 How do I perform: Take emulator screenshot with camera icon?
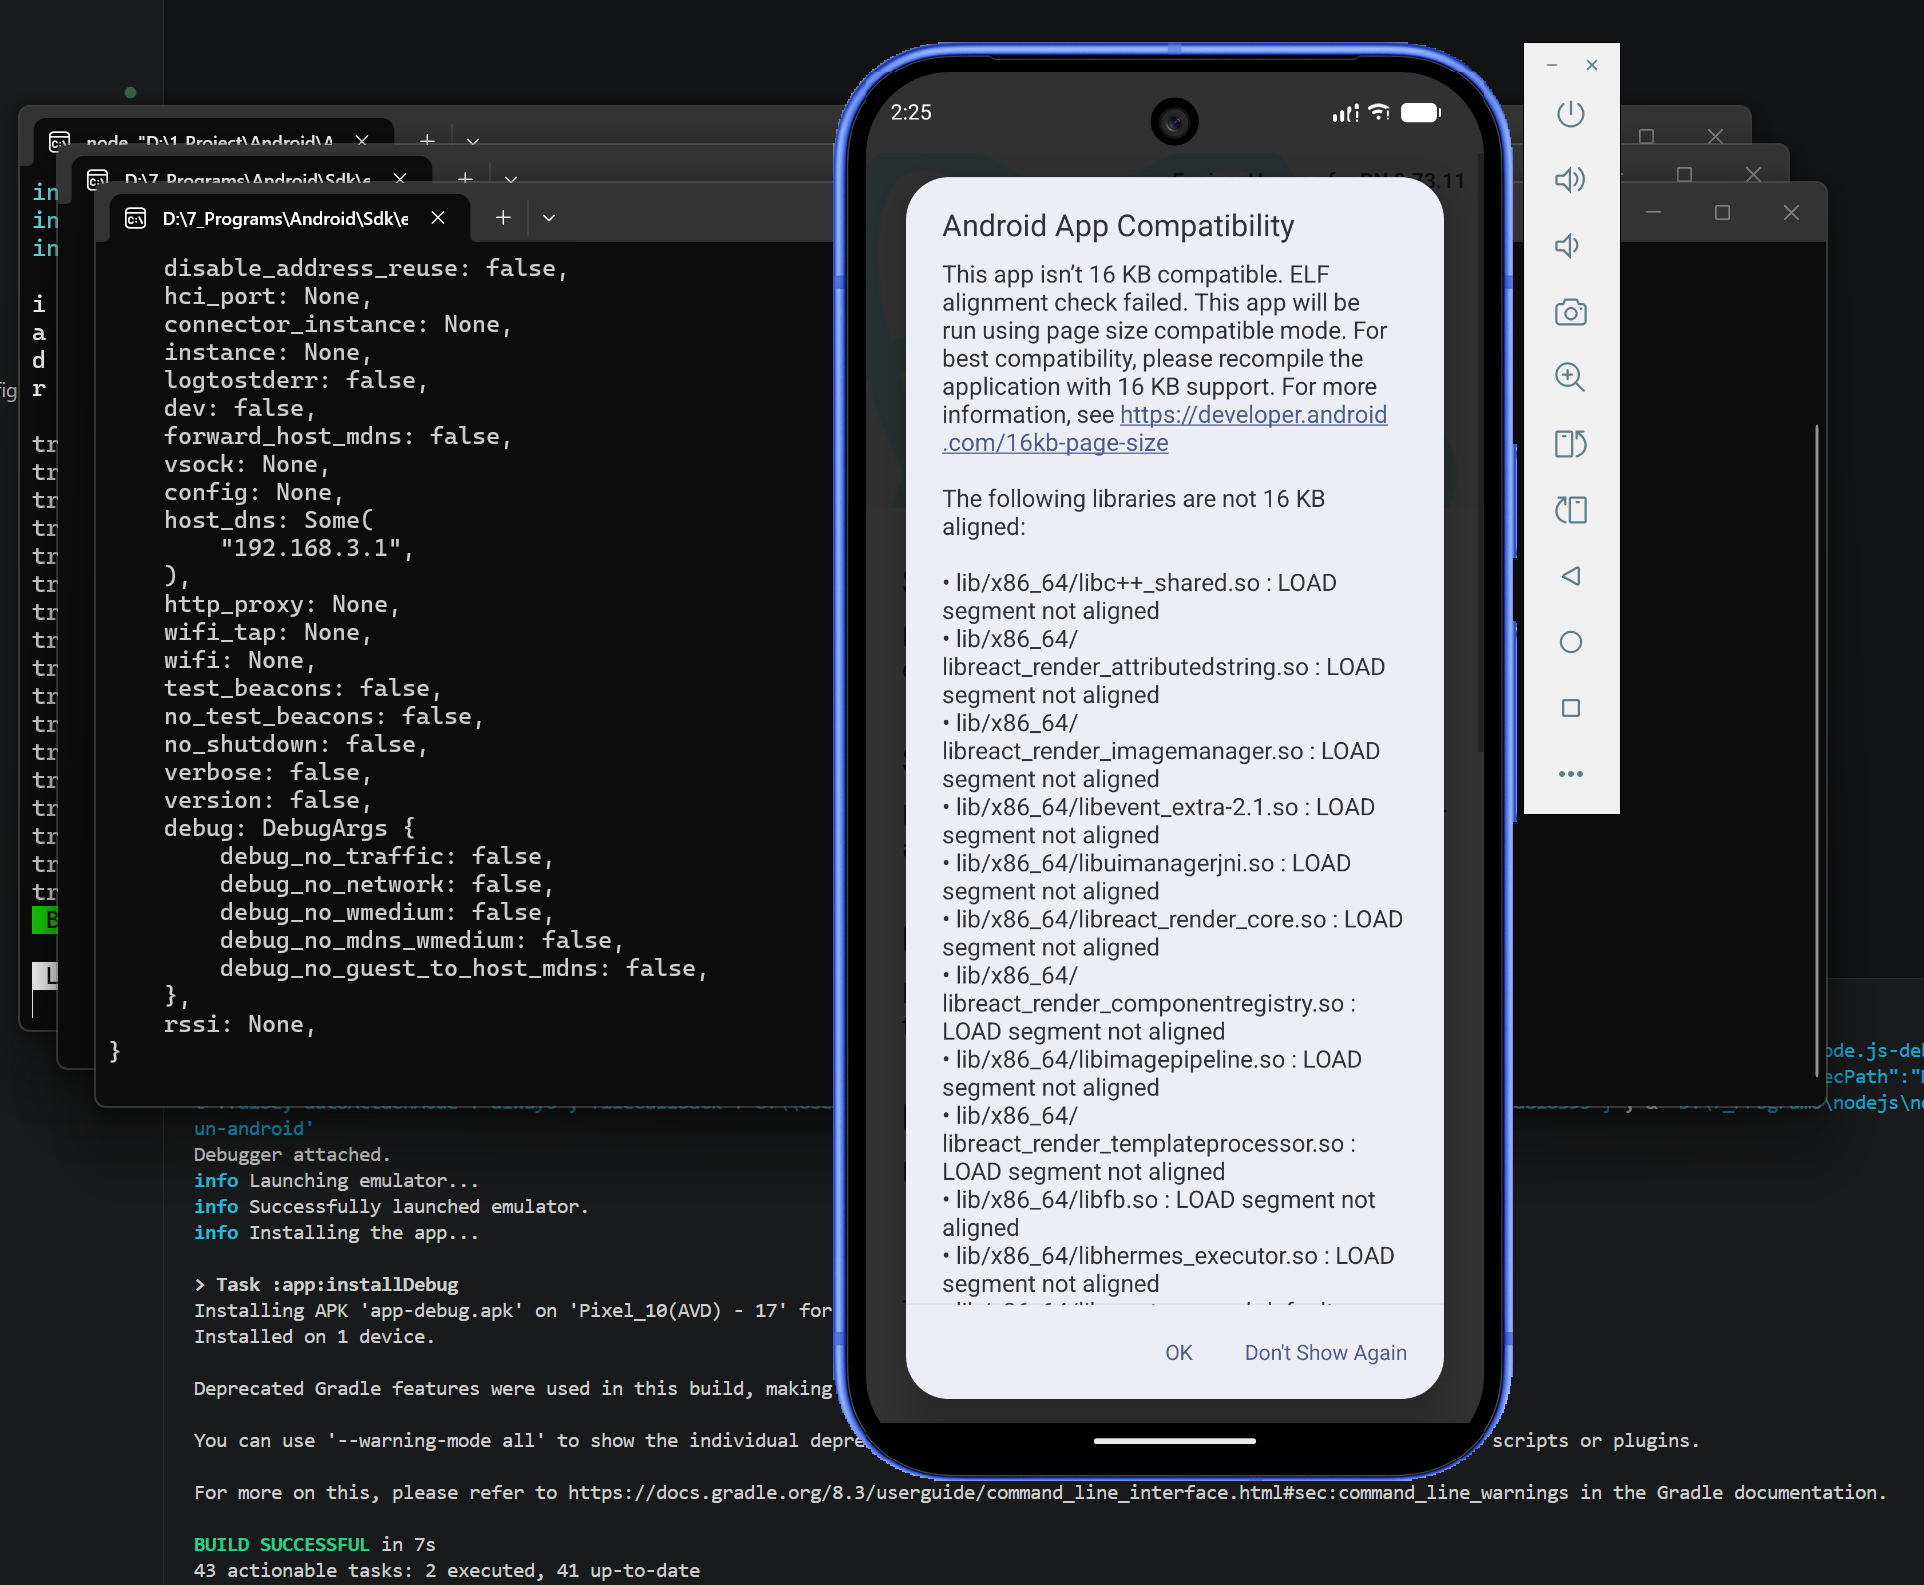point(1570,313)
